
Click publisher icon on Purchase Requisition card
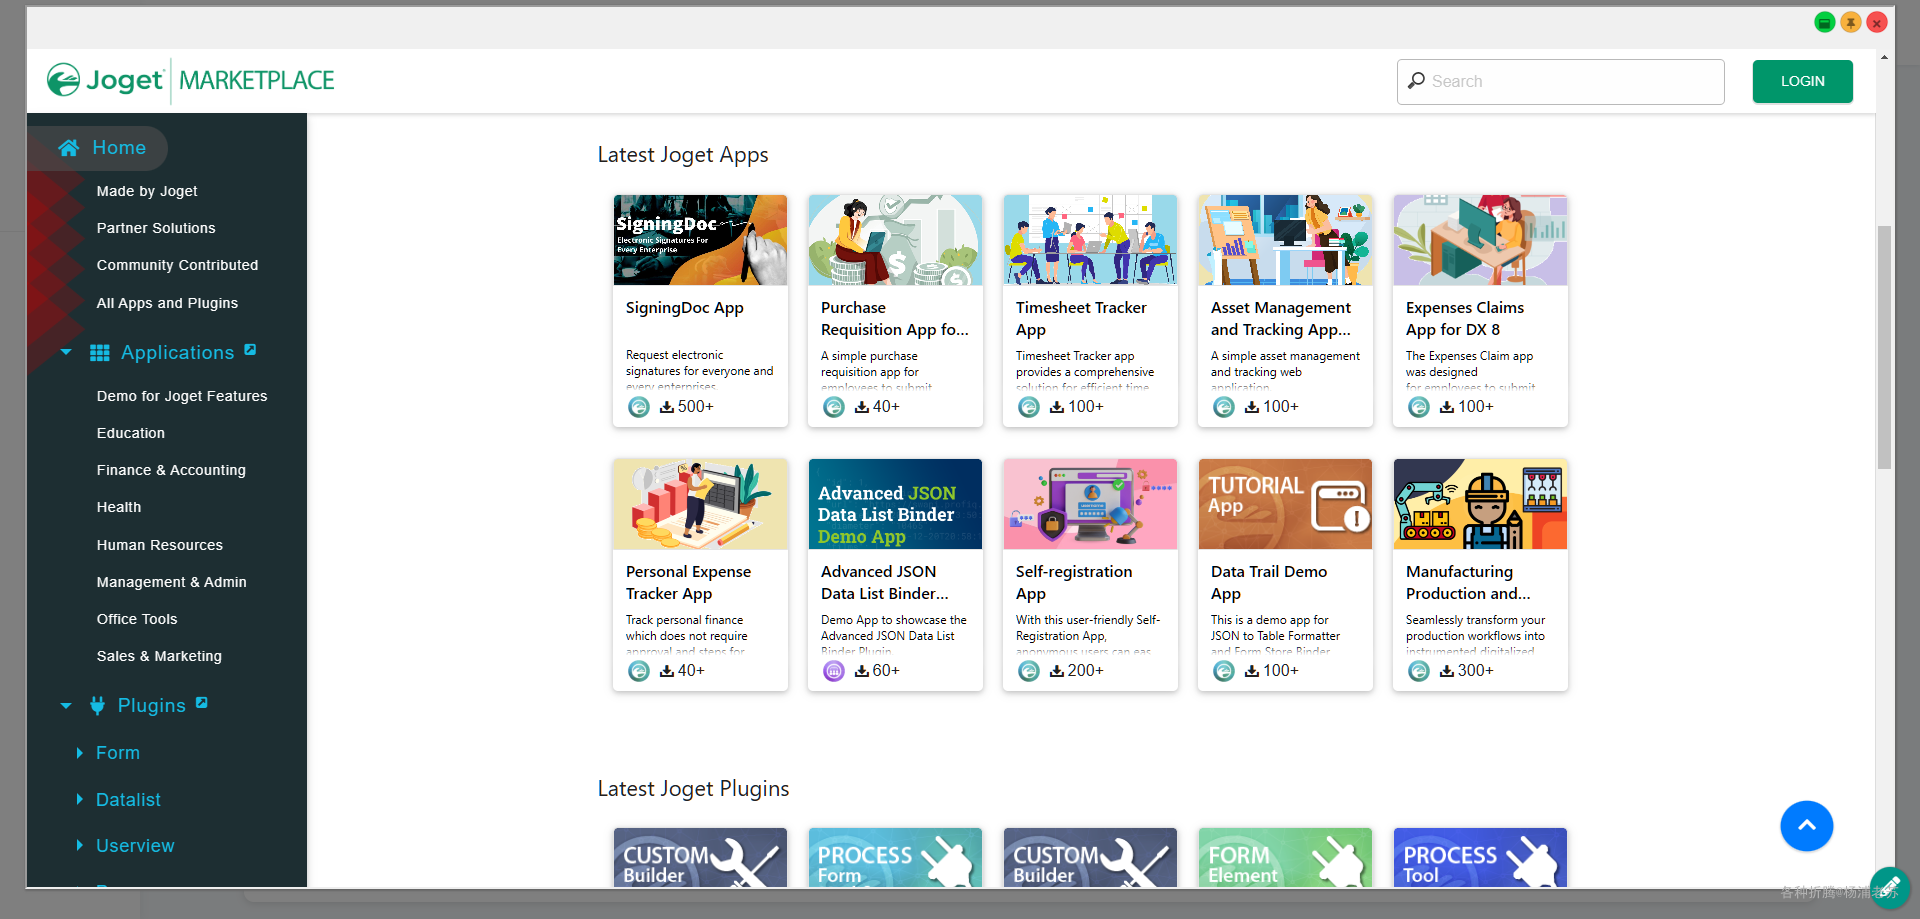pyautogui.click(x=834, y=407)
